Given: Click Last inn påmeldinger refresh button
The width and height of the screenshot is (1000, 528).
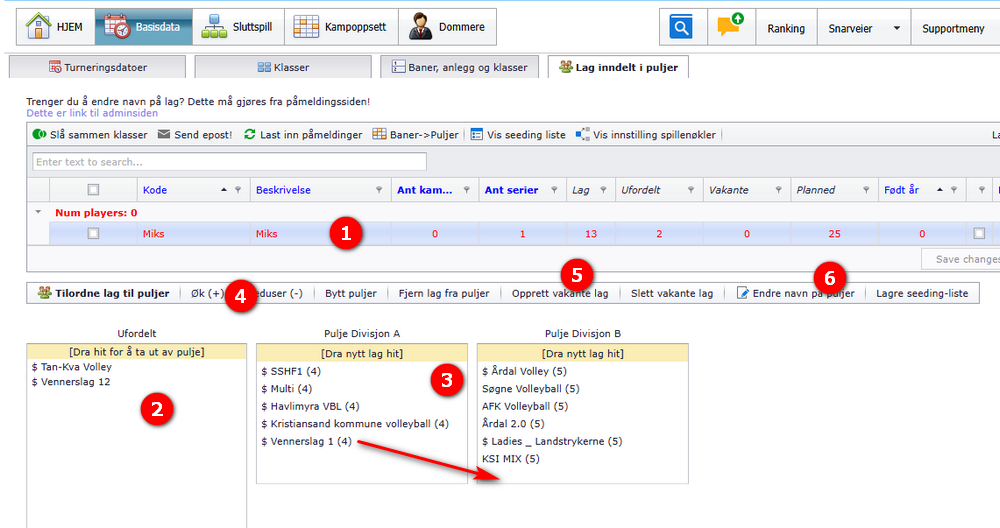Looking at the screenshot, I should click(303, 135).
